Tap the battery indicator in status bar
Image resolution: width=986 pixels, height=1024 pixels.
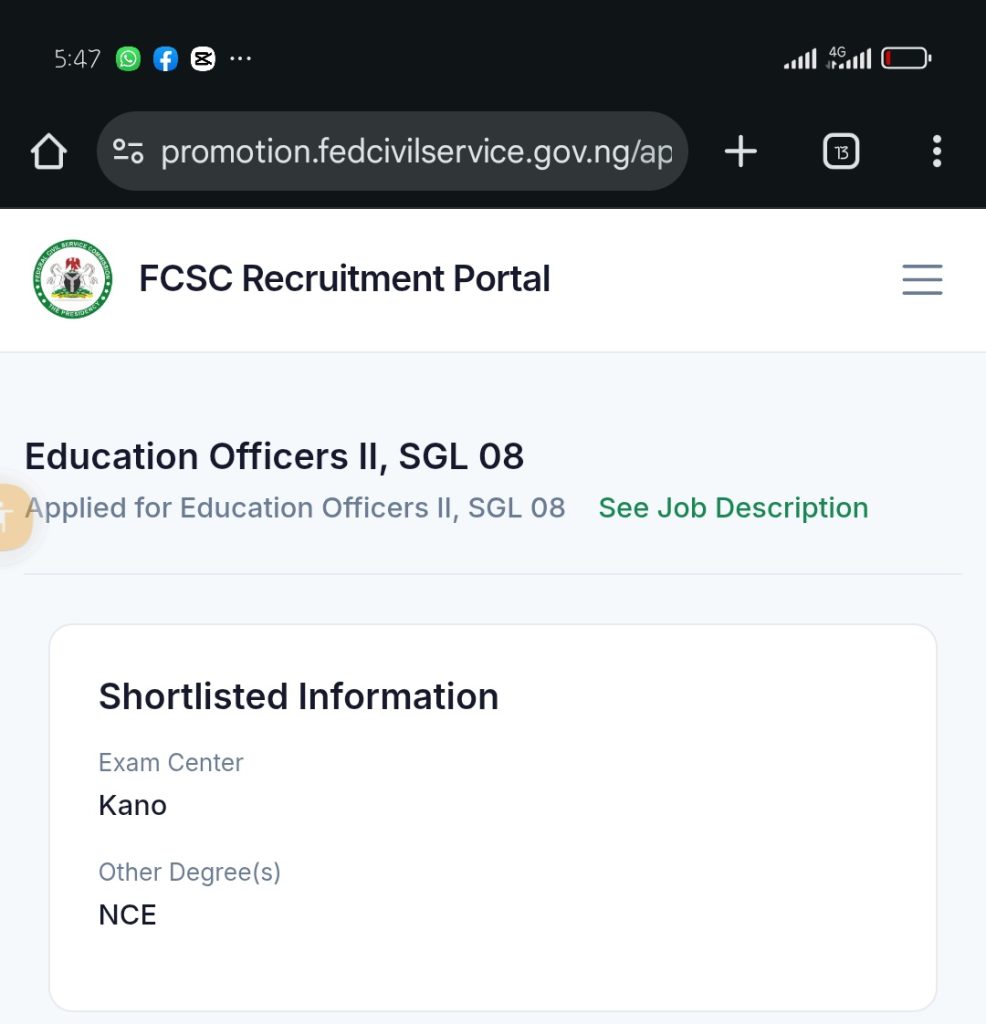[x=906, y=59]
